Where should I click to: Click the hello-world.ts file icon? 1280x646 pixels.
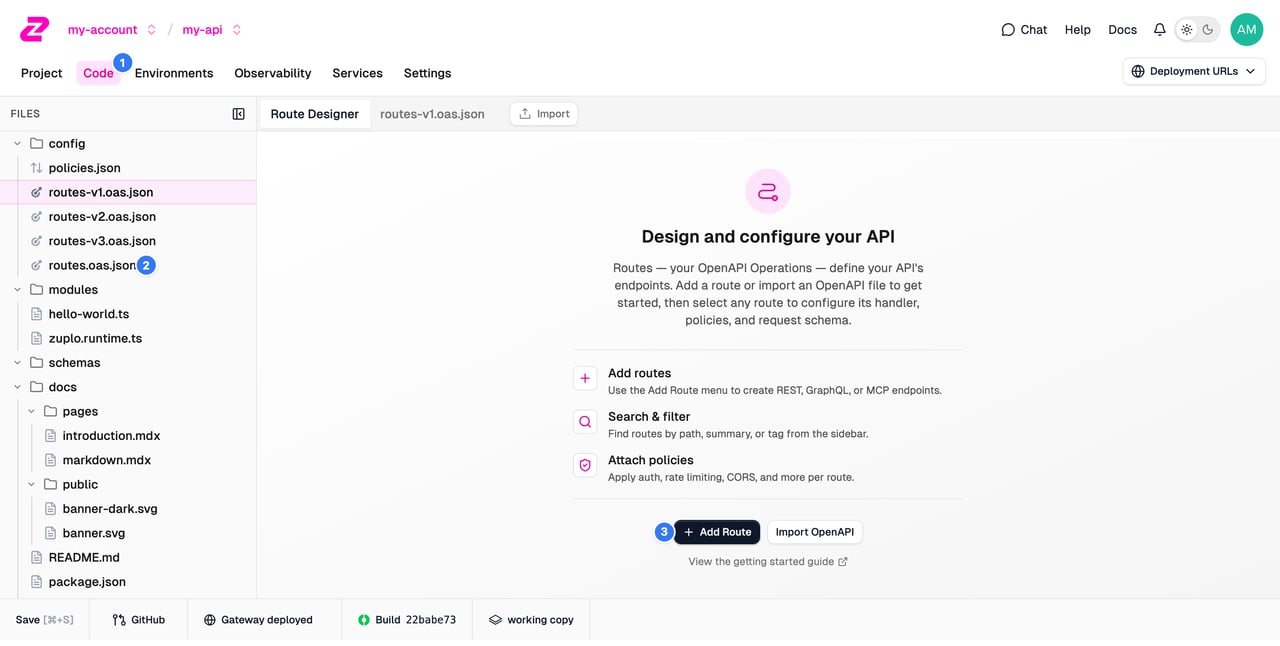pyautogui.click(x=37, y=314)
